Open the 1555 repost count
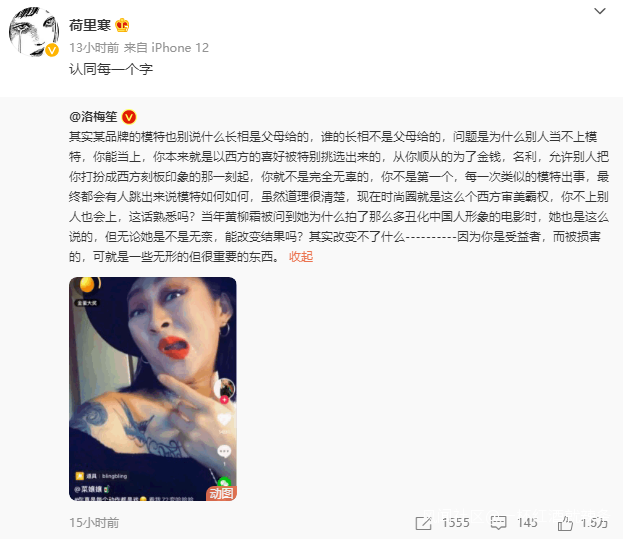623x539 pixels. point(456,523)
